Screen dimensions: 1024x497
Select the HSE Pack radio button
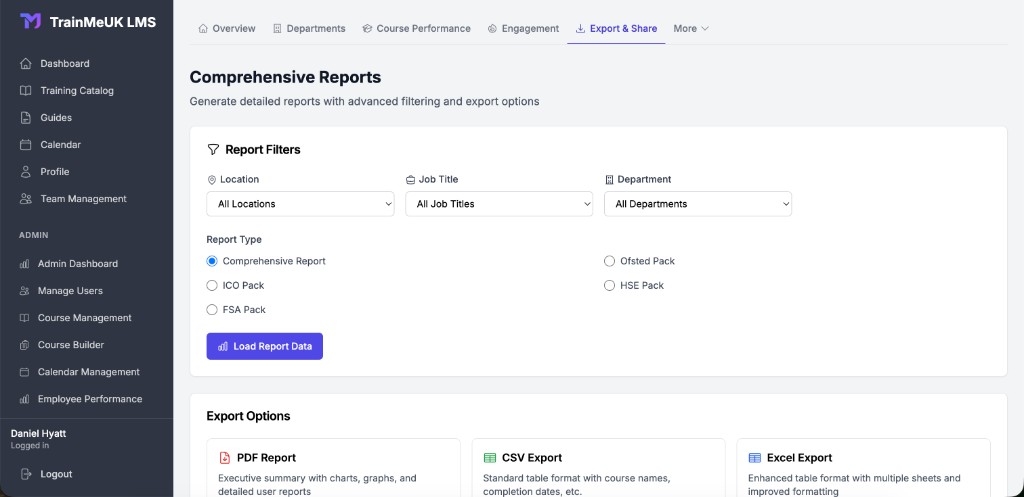coord(609,285)
